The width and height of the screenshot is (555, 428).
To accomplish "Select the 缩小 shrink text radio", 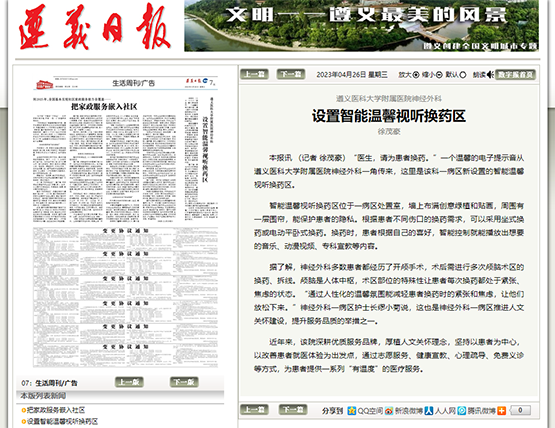I will point(439,75).
